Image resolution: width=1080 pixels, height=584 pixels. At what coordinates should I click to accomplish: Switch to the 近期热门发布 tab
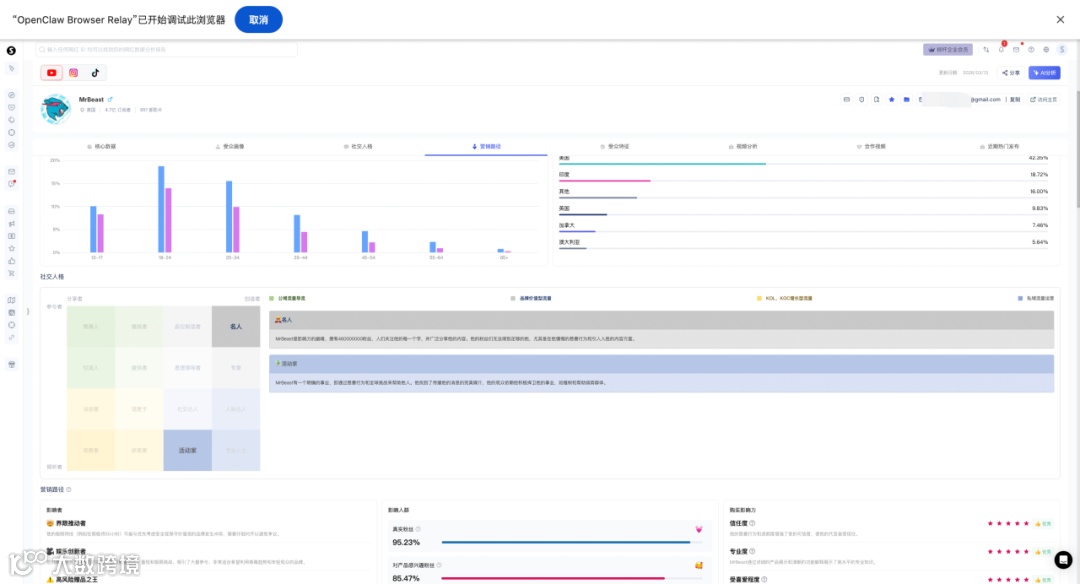coord(999,146)
